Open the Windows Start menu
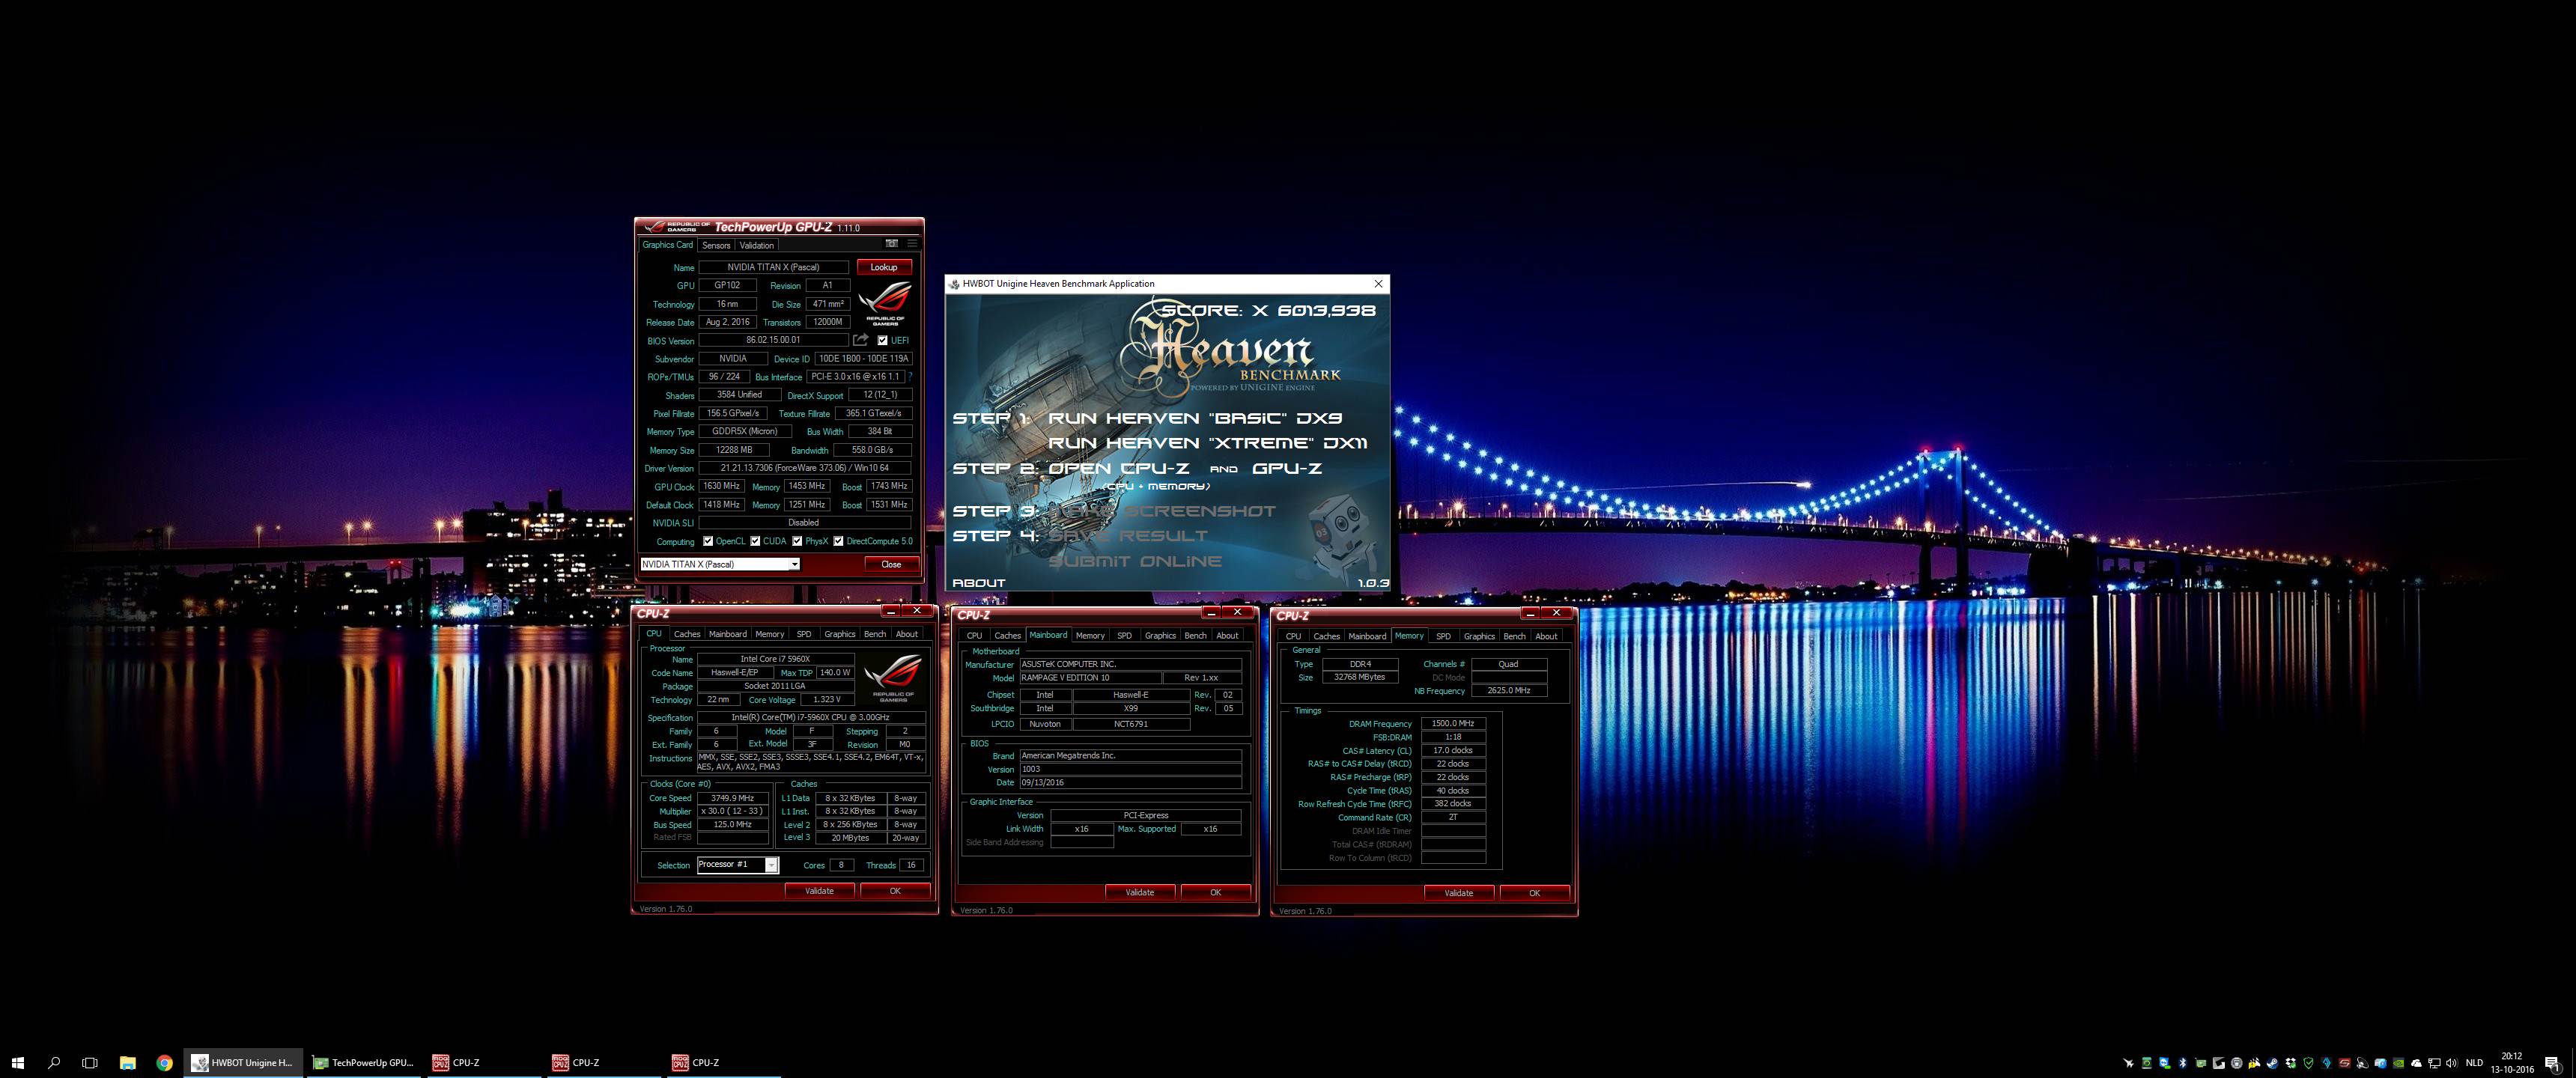 tap(17, 1062)
